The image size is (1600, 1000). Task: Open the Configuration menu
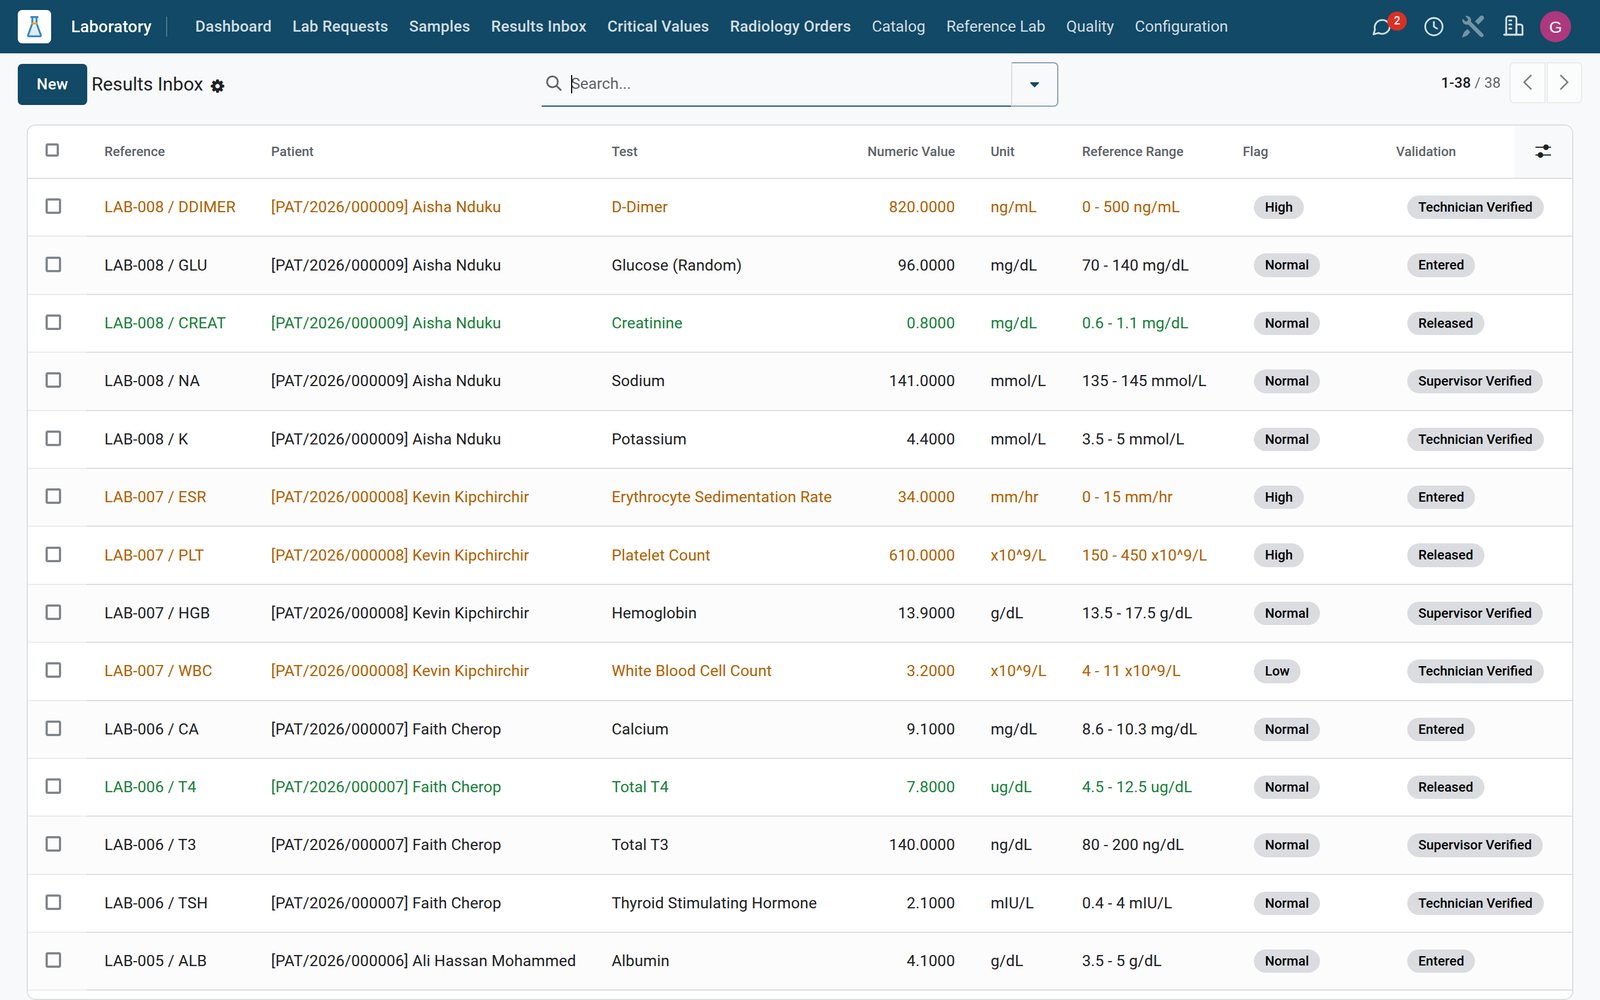(x=1181, y=26)
